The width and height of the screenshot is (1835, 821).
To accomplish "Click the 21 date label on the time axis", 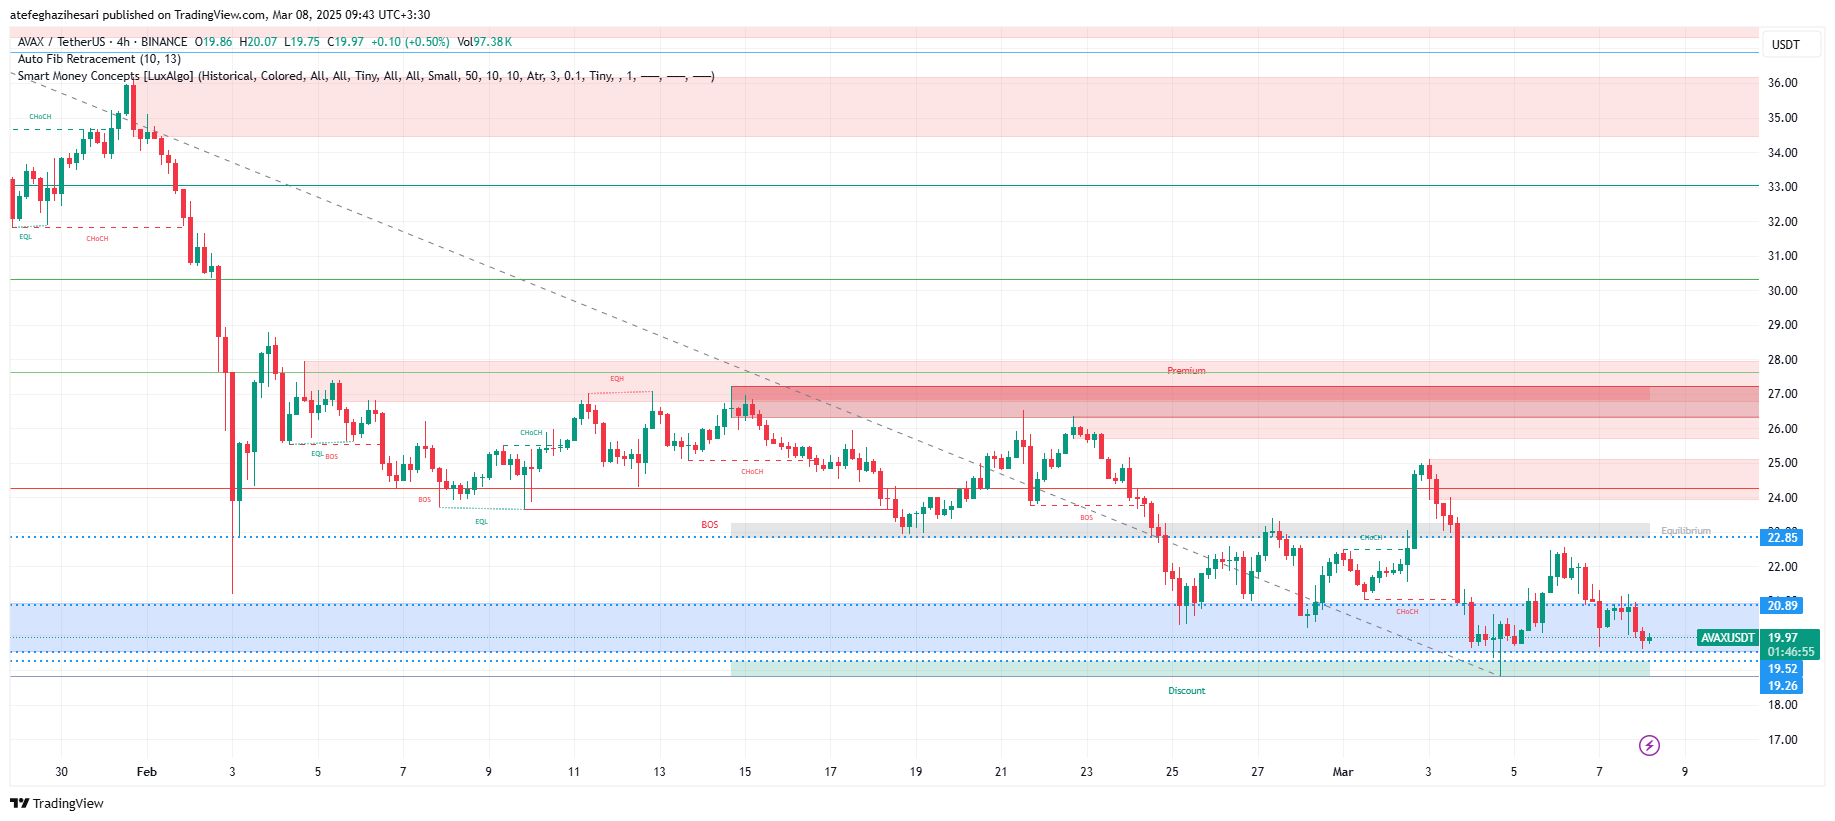I will (1001, 772).
